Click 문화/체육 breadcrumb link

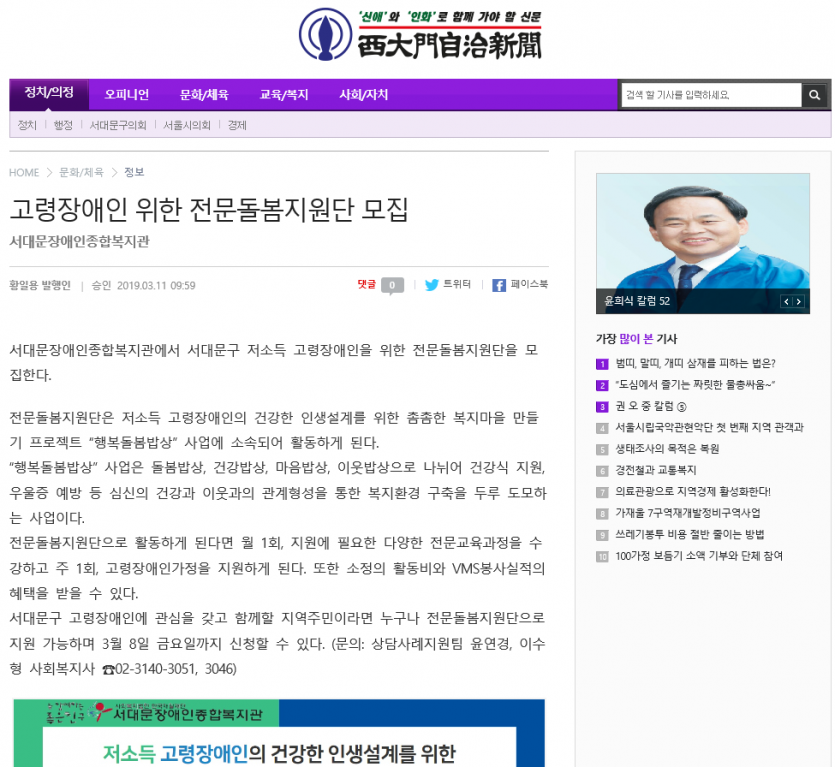81,173
